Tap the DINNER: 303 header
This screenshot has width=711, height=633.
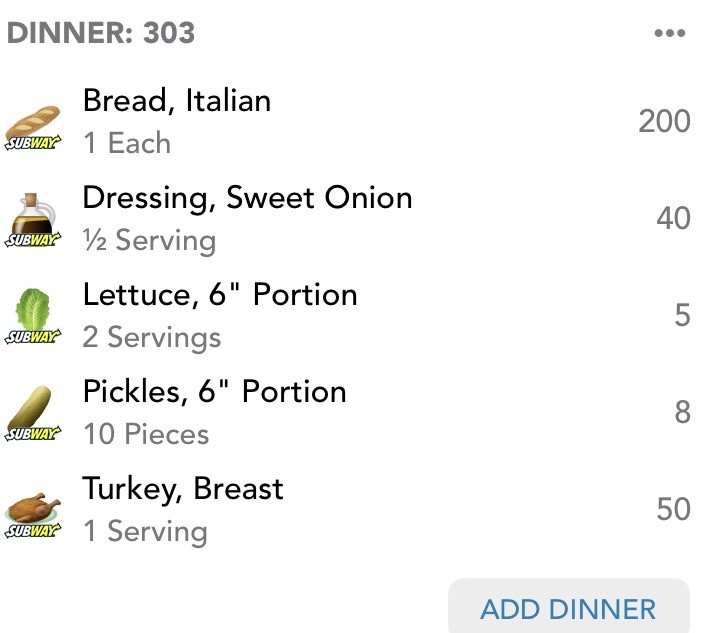[101, 33]
